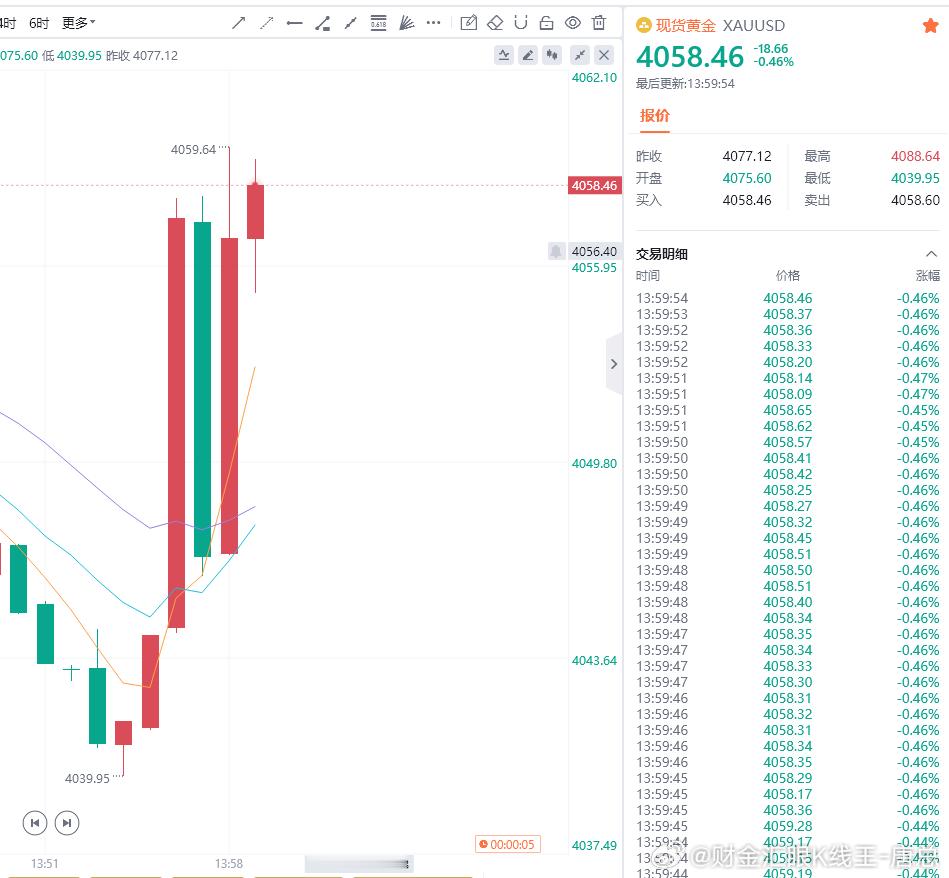The image size is (949, 878).
Task: Click the 13:58 time axis label
Action: pos(229,863)
